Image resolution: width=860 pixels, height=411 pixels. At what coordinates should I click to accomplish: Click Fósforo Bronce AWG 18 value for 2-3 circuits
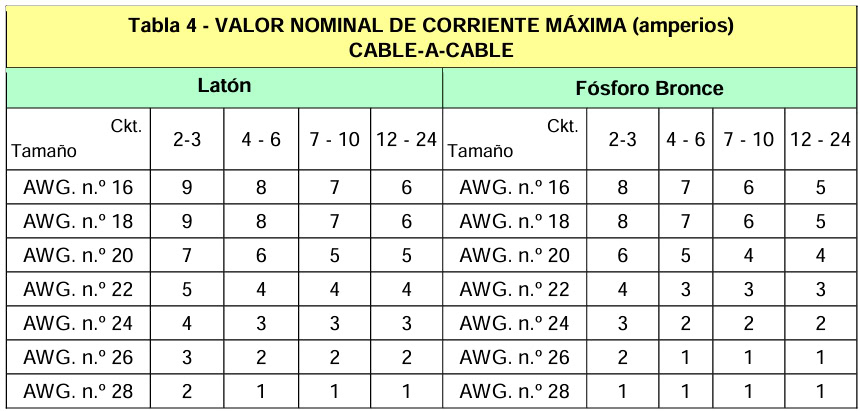click(x=623, y=221)
